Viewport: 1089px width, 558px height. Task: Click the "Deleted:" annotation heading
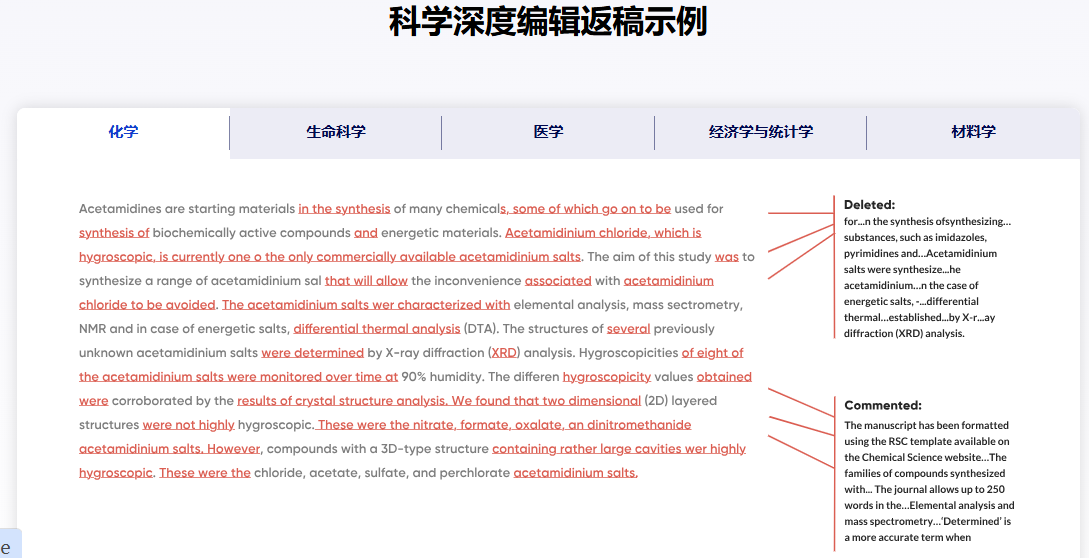point(869,205)
